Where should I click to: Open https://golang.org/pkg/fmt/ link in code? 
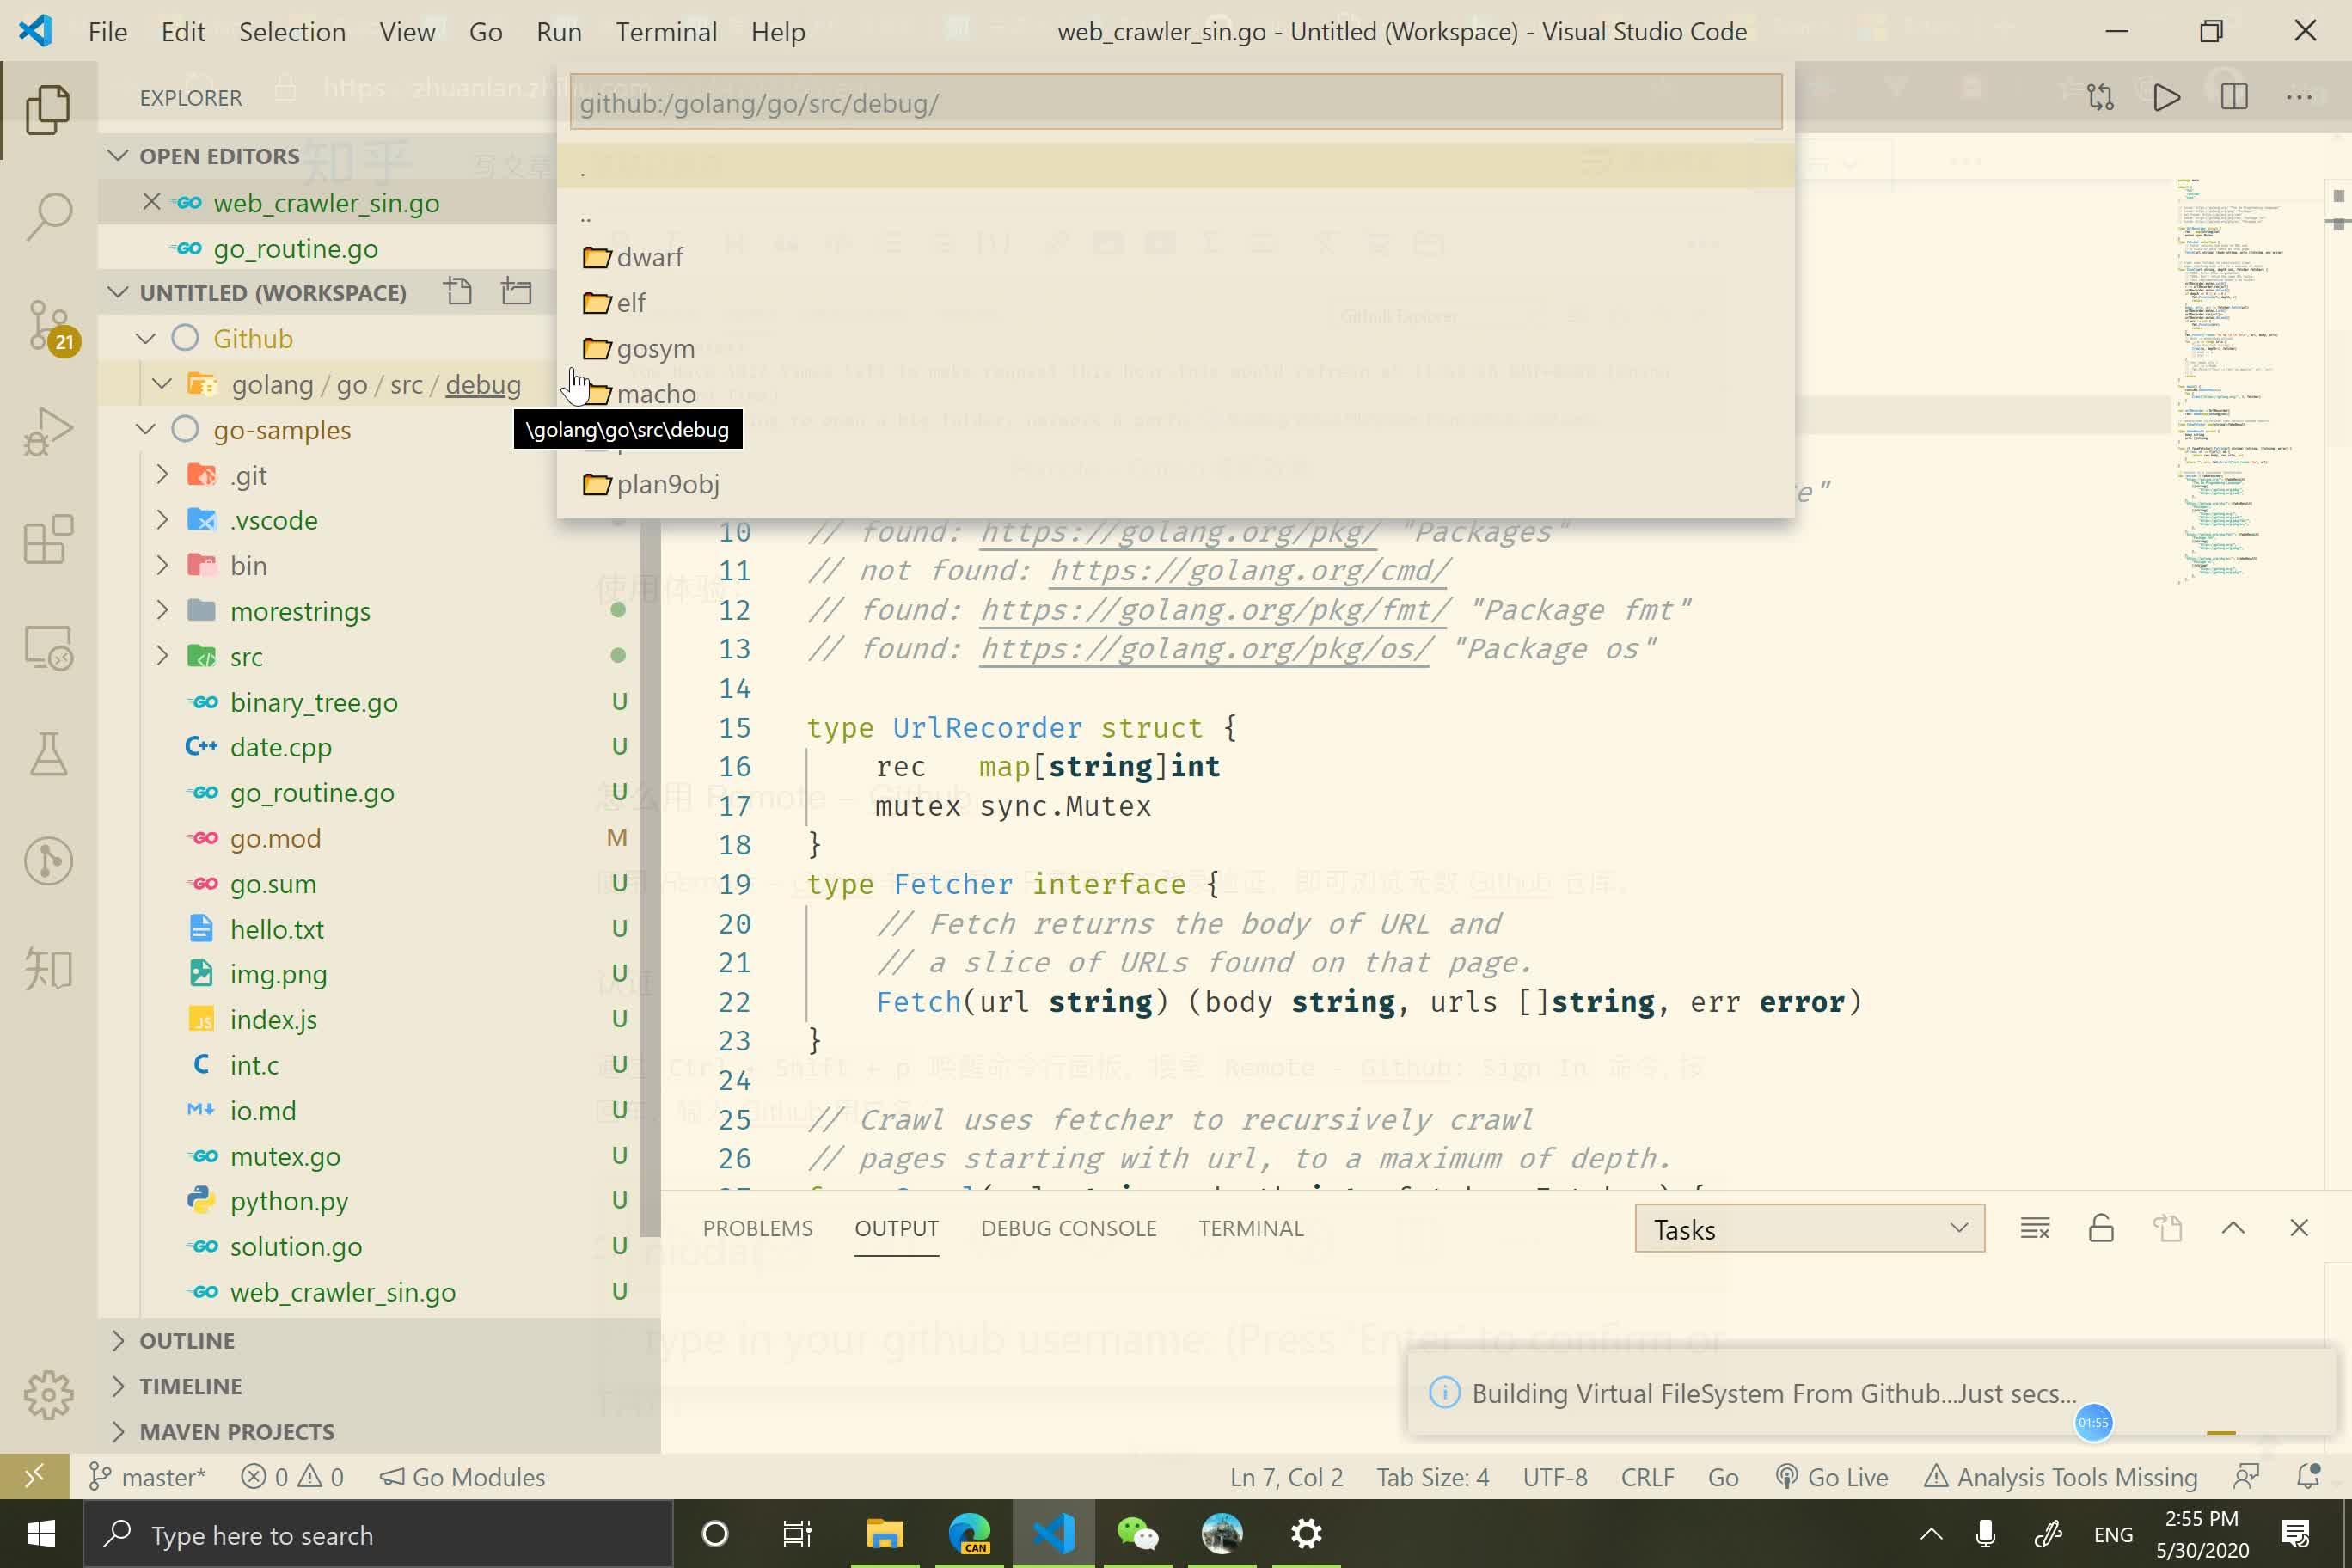[1215, 609]
